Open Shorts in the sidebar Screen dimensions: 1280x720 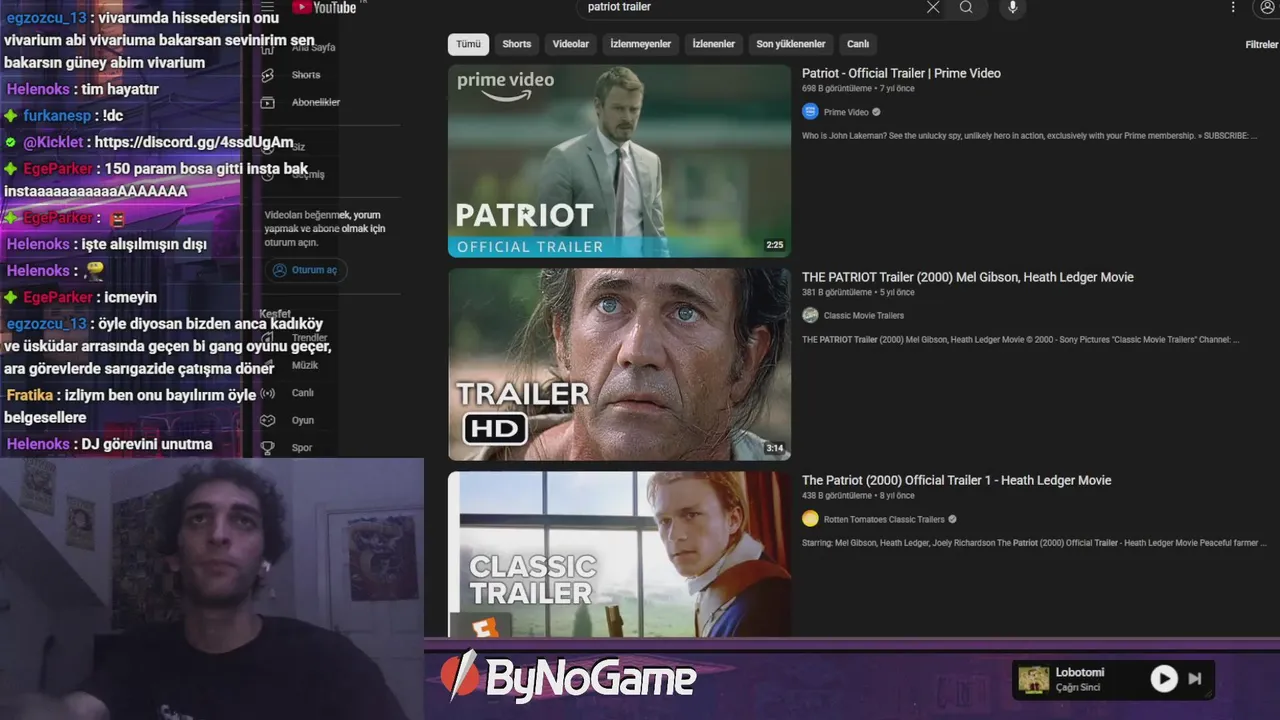click(306, 75)
